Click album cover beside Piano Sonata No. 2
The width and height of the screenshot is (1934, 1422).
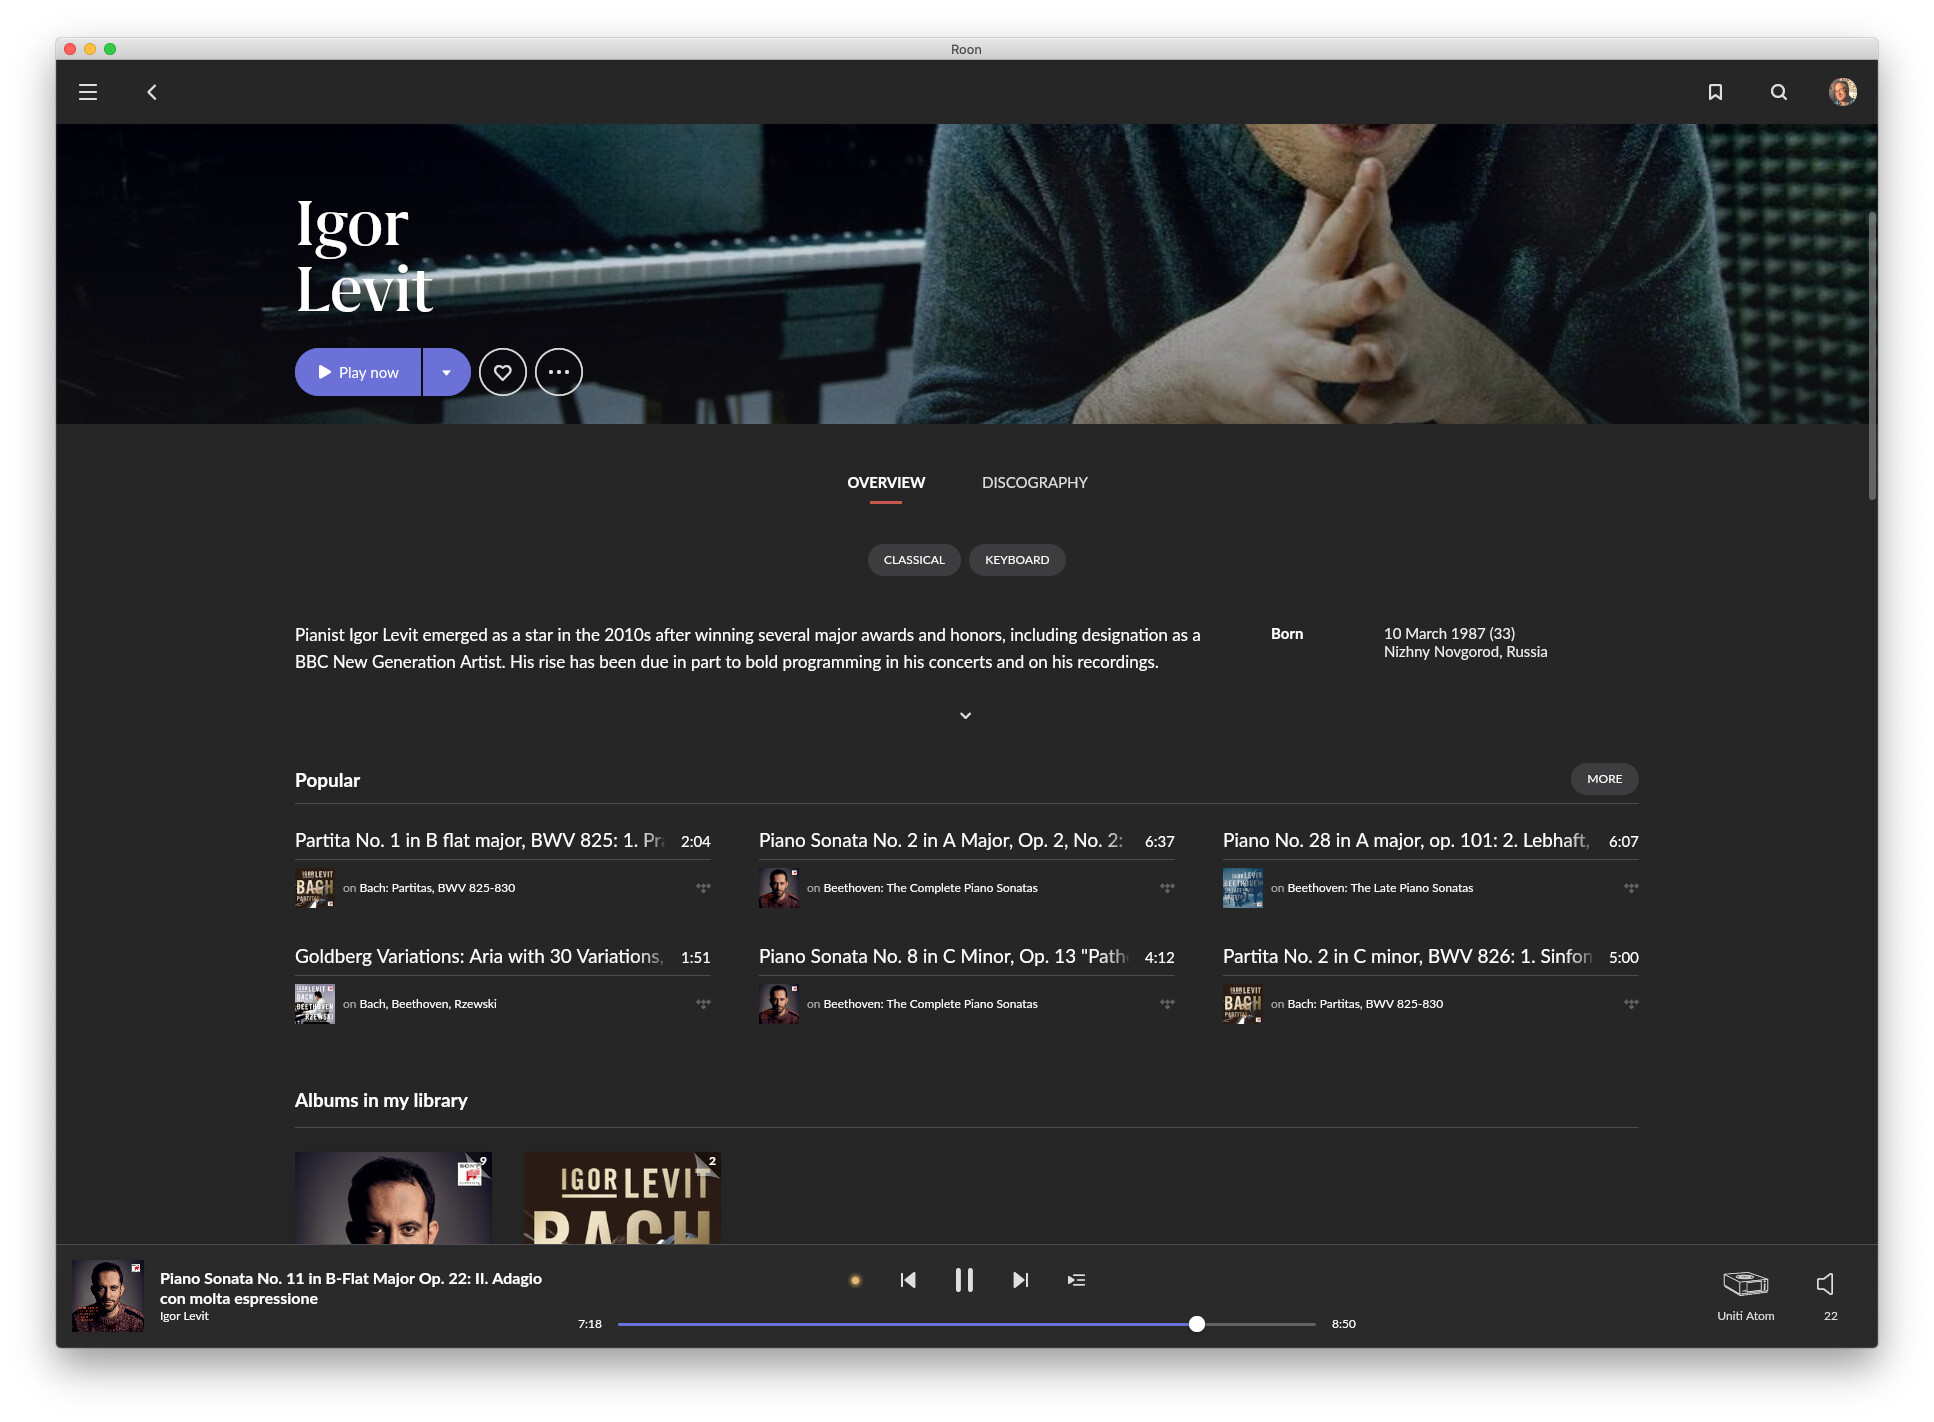779,888
